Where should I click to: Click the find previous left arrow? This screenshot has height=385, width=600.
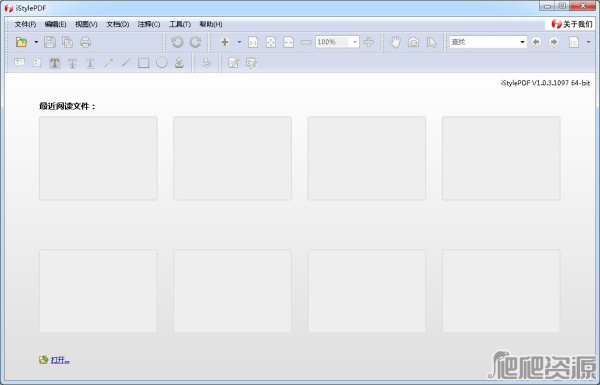(x=536, y=42)
